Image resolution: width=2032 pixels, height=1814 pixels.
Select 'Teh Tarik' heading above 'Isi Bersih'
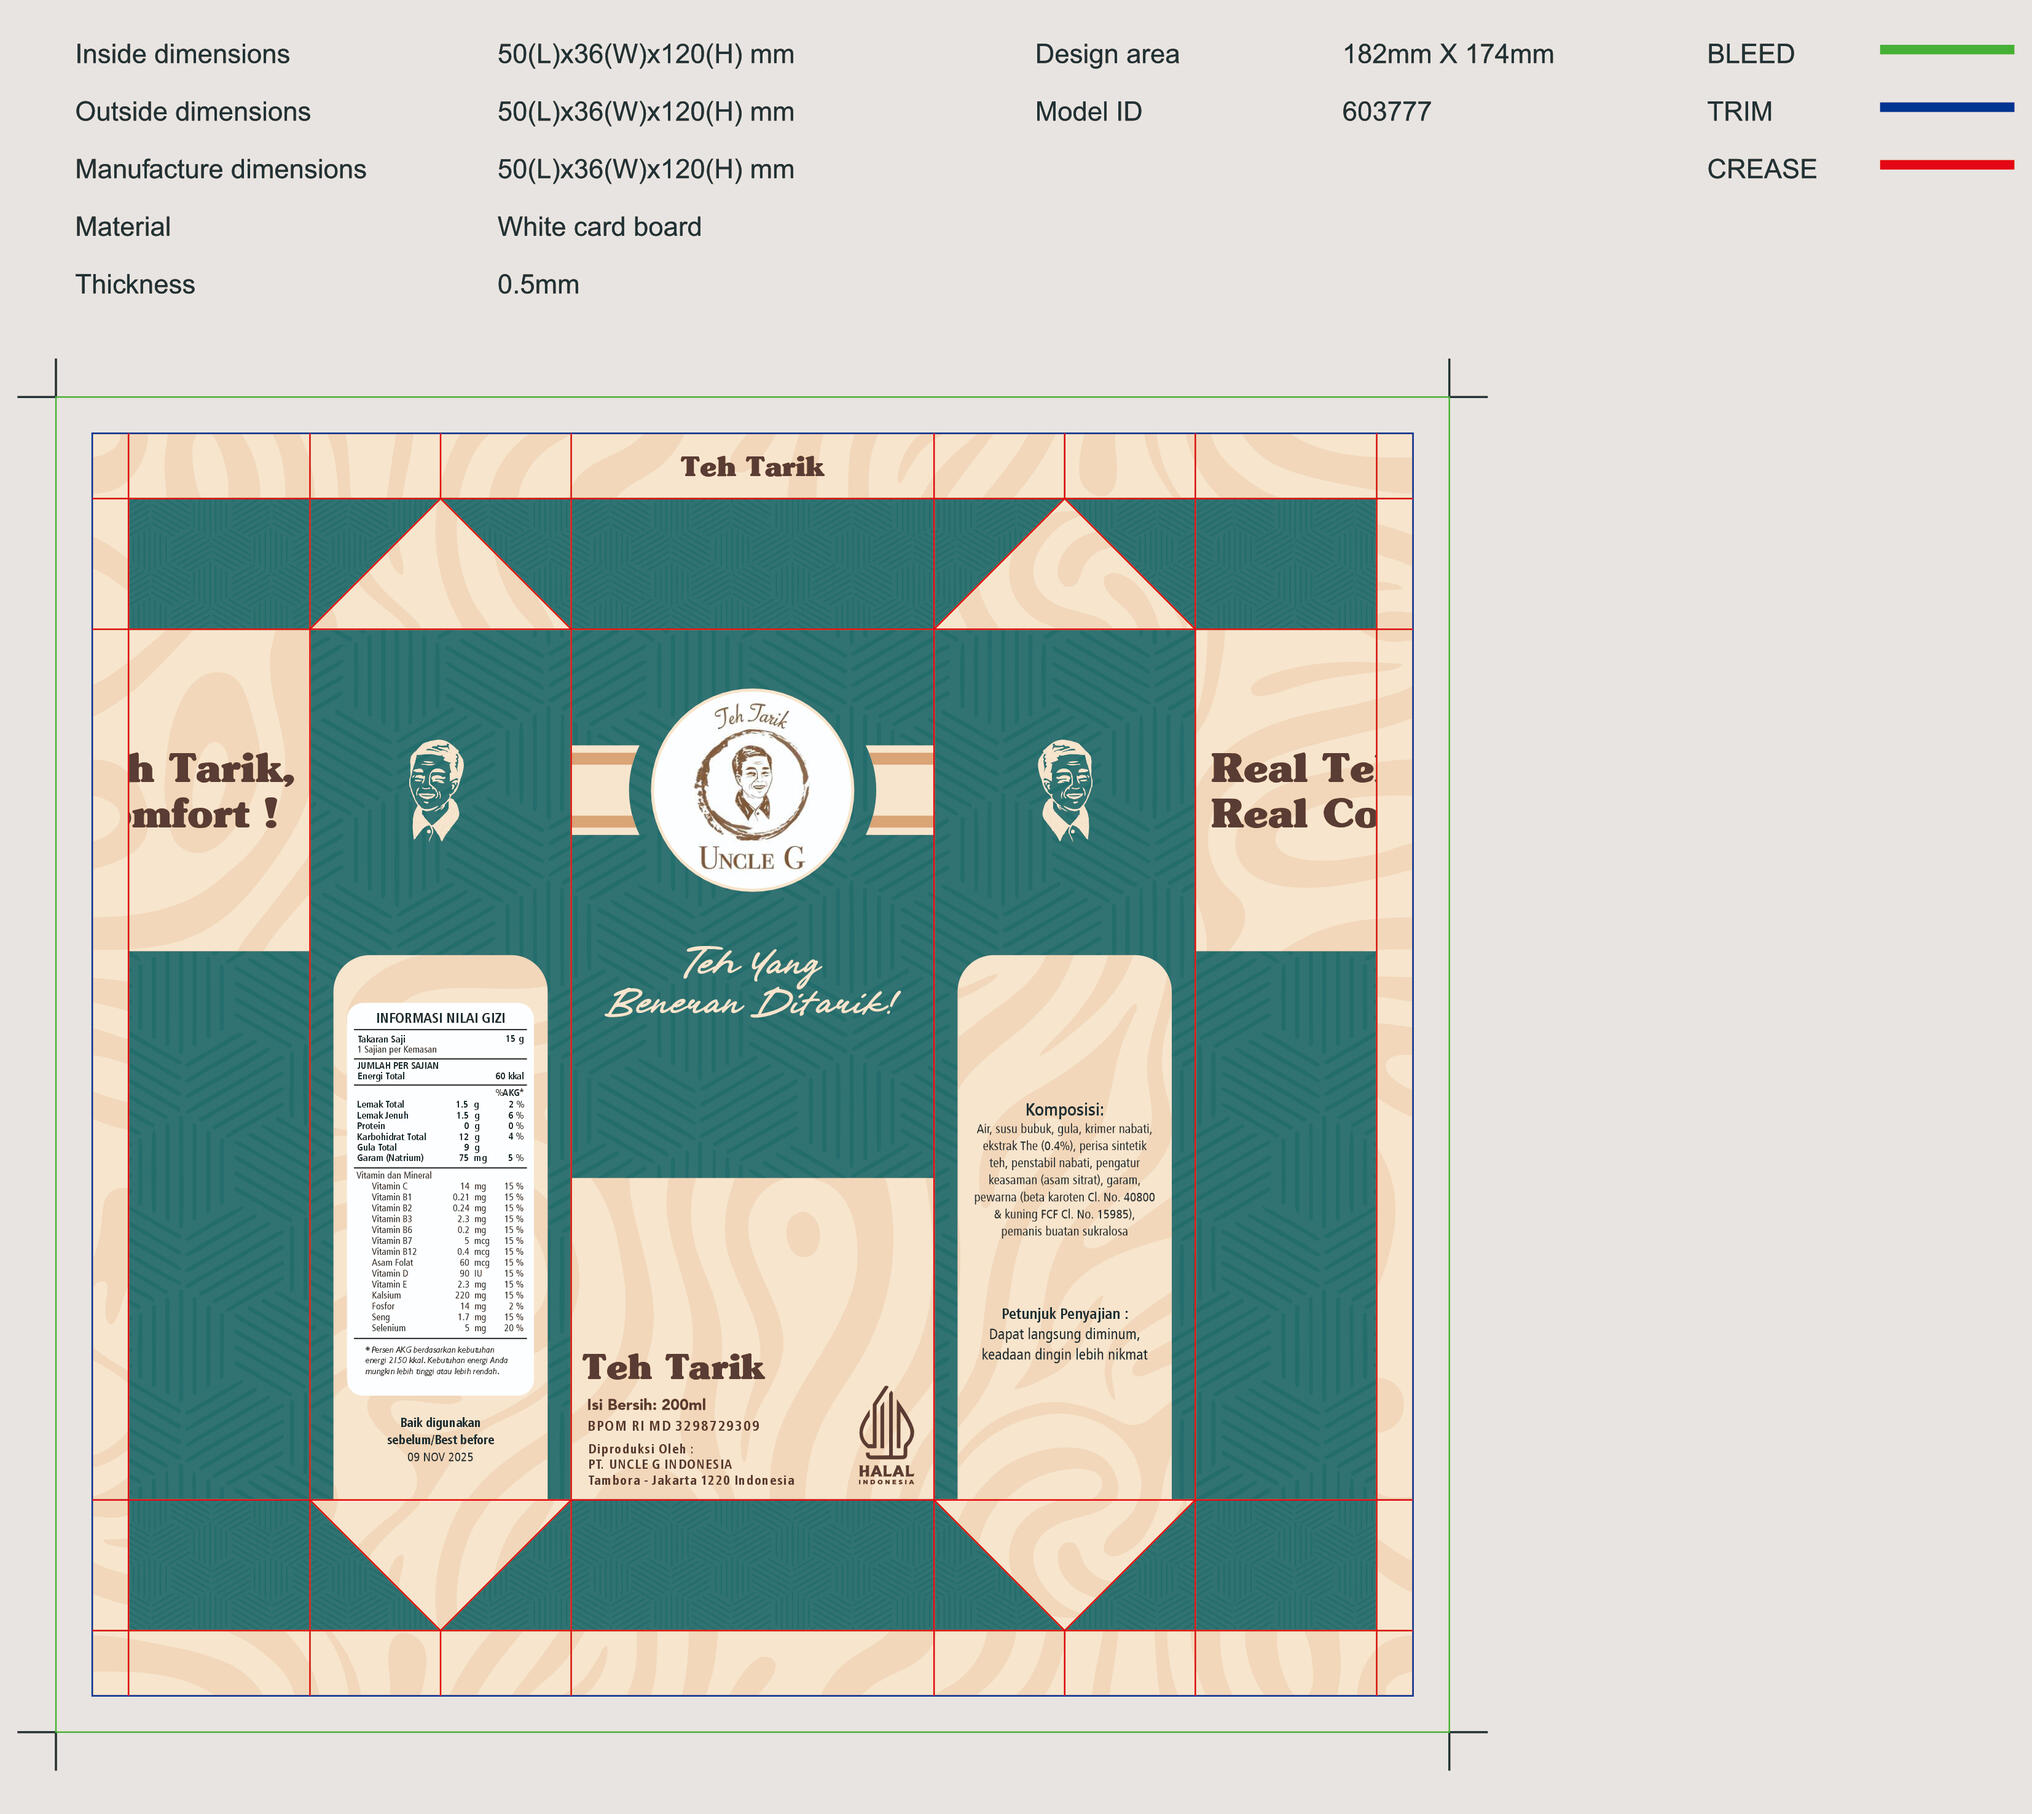pyautogui.click(x=673, y=1367)
